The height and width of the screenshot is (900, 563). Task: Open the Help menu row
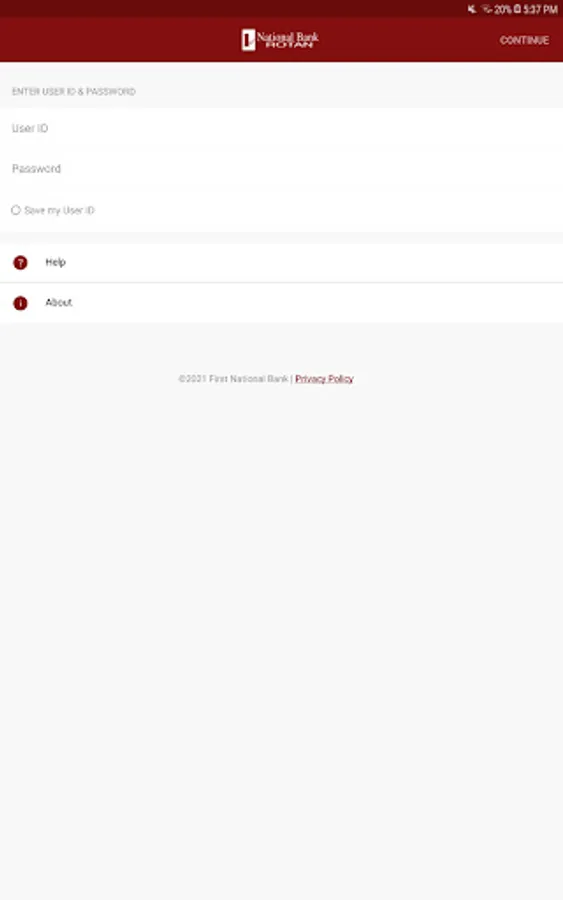[x=281, y=262]
